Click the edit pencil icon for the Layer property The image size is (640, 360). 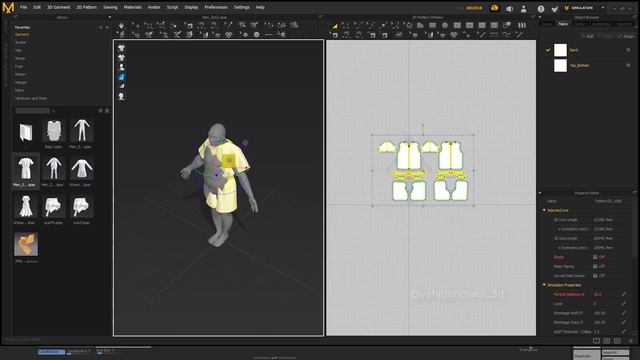coord(624,304)
